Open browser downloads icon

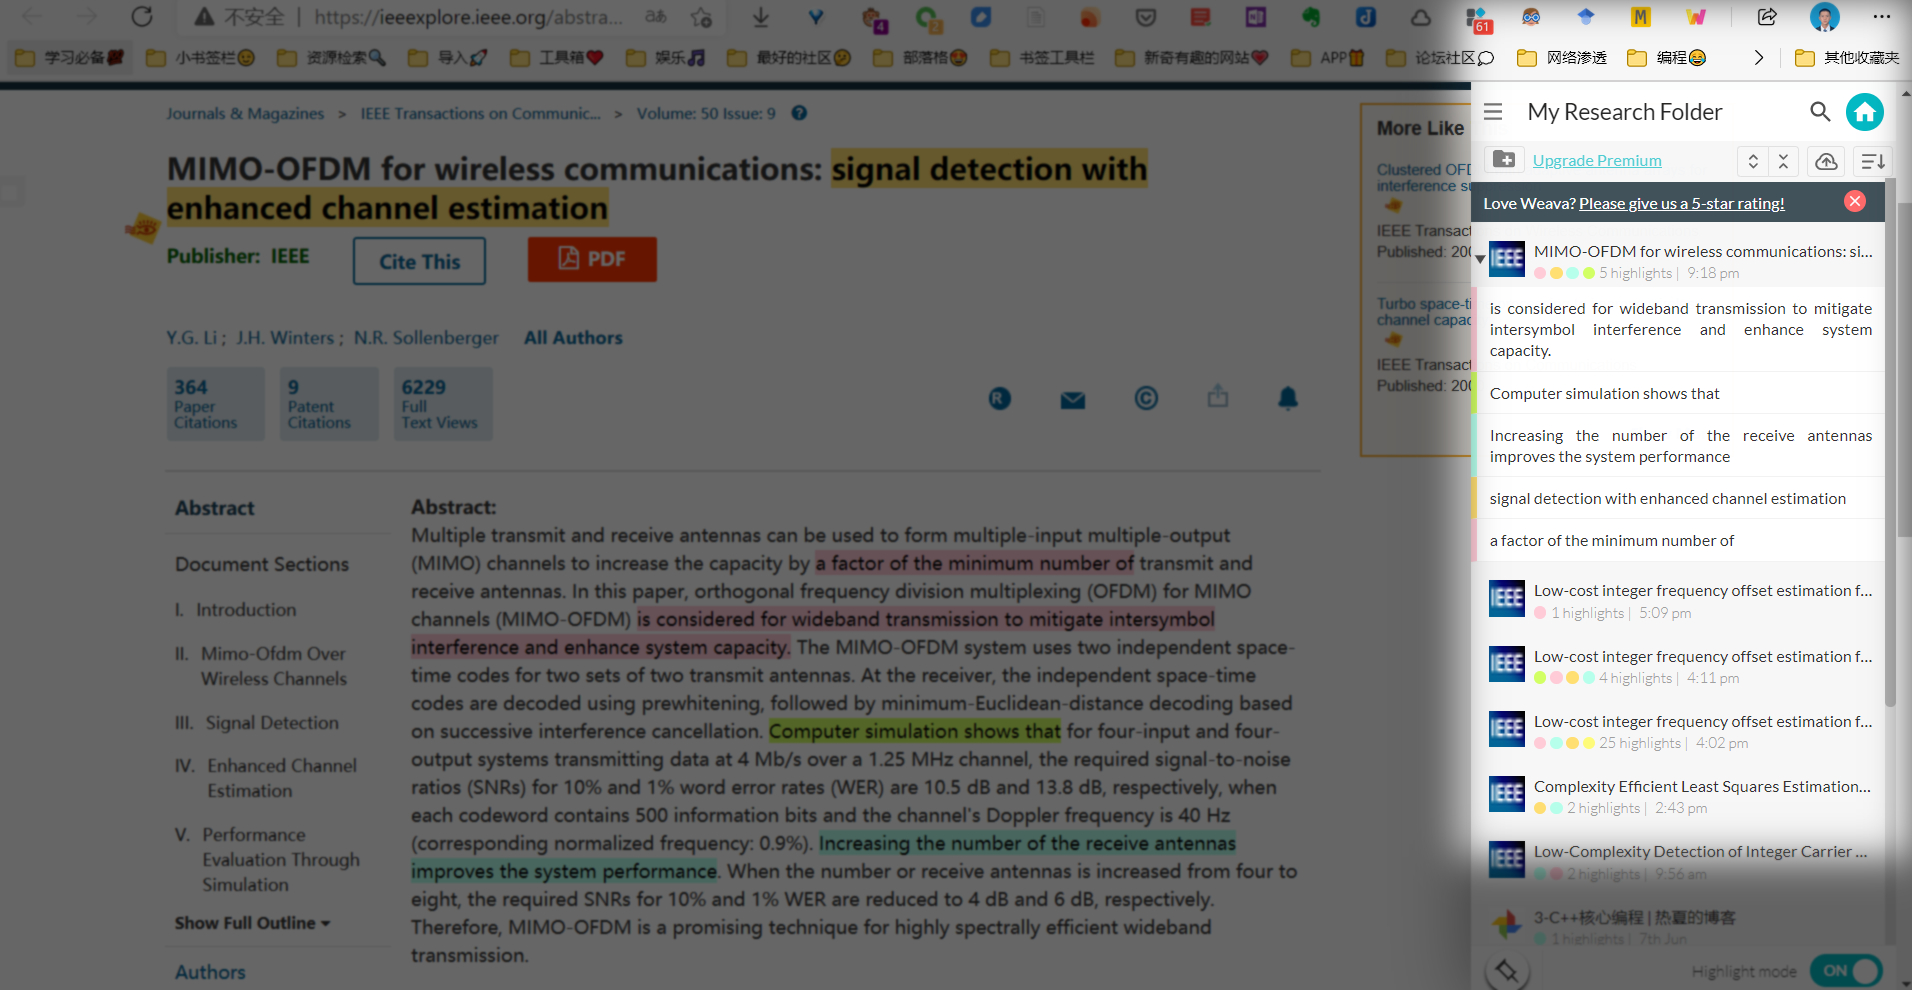[761, 17]
